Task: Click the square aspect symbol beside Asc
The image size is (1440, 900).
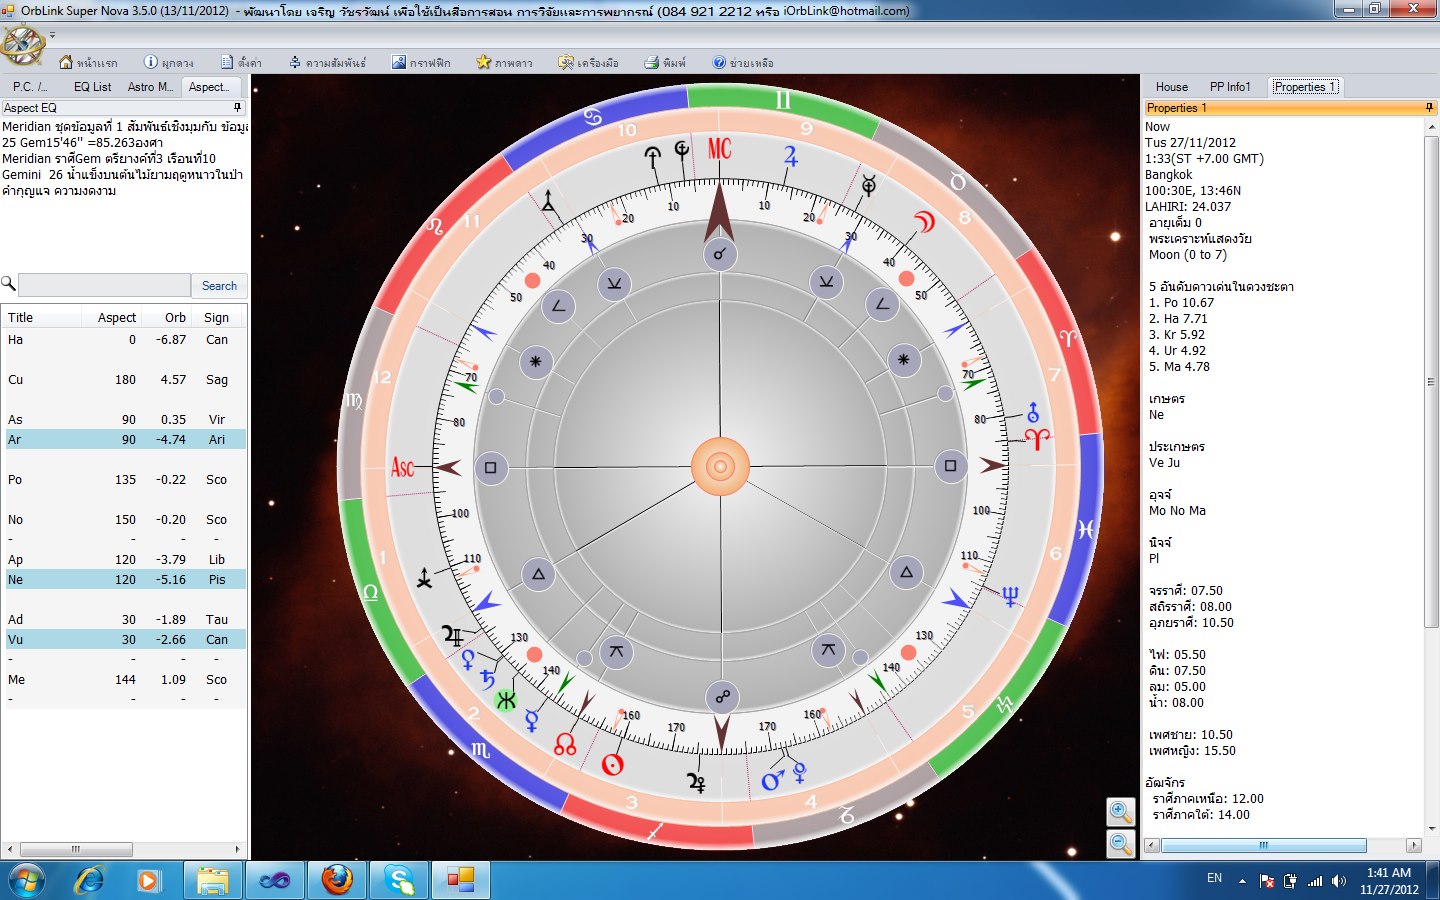Action: [491, 467]
